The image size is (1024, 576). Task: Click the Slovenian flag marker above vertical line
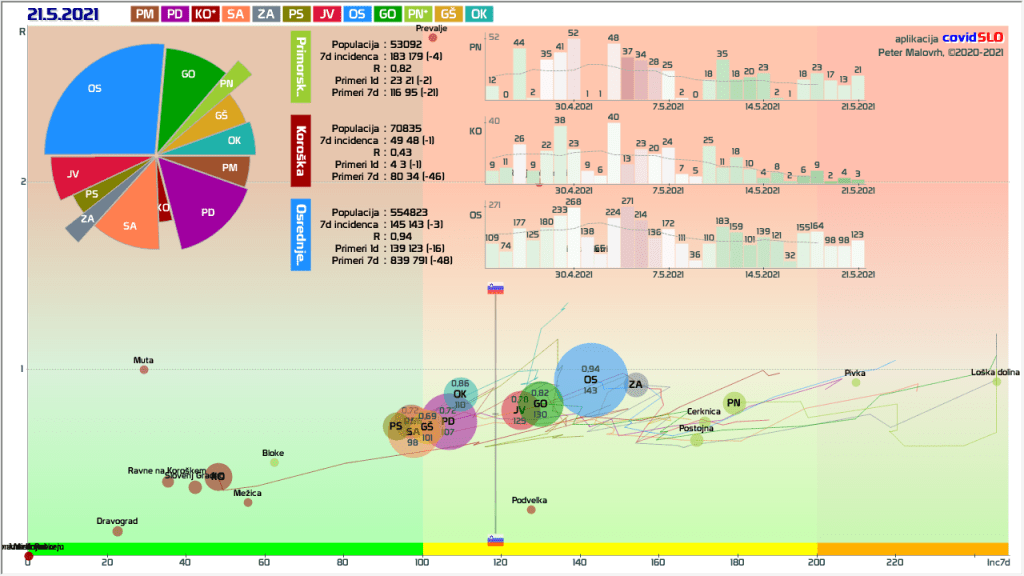click(495, 289)
